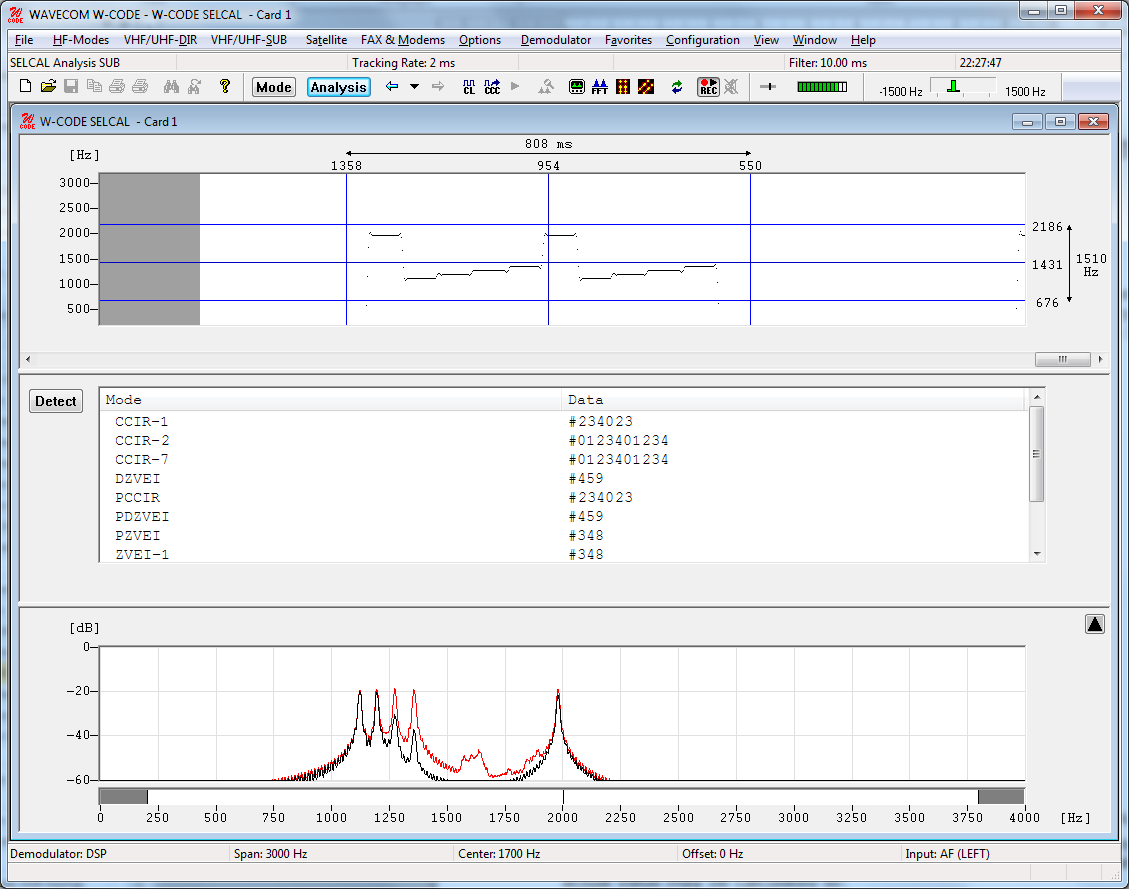Click the waterfall diagonal pattern icon
The width and height of the screenshot is (1129, 889).
(646, 87)
